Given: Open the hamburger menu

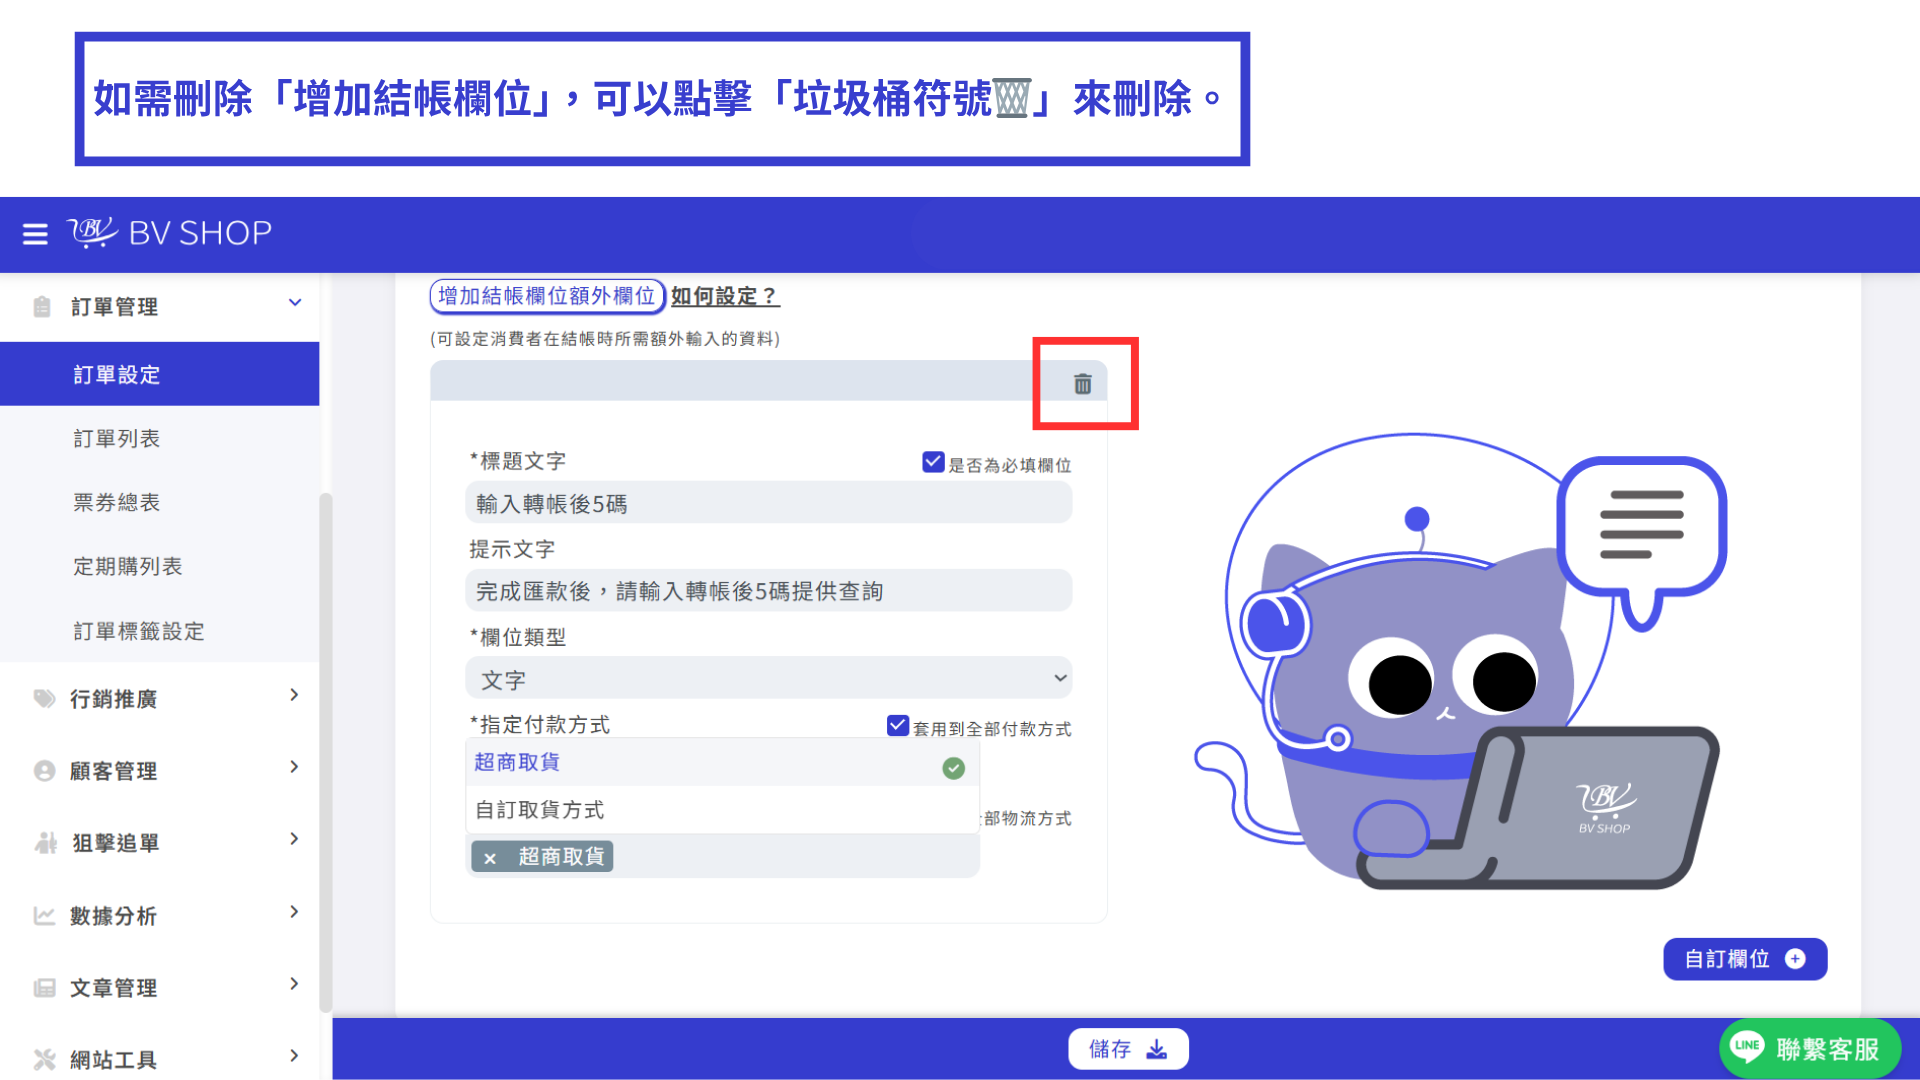Looking at the screenshot, I should click(35, 234).
